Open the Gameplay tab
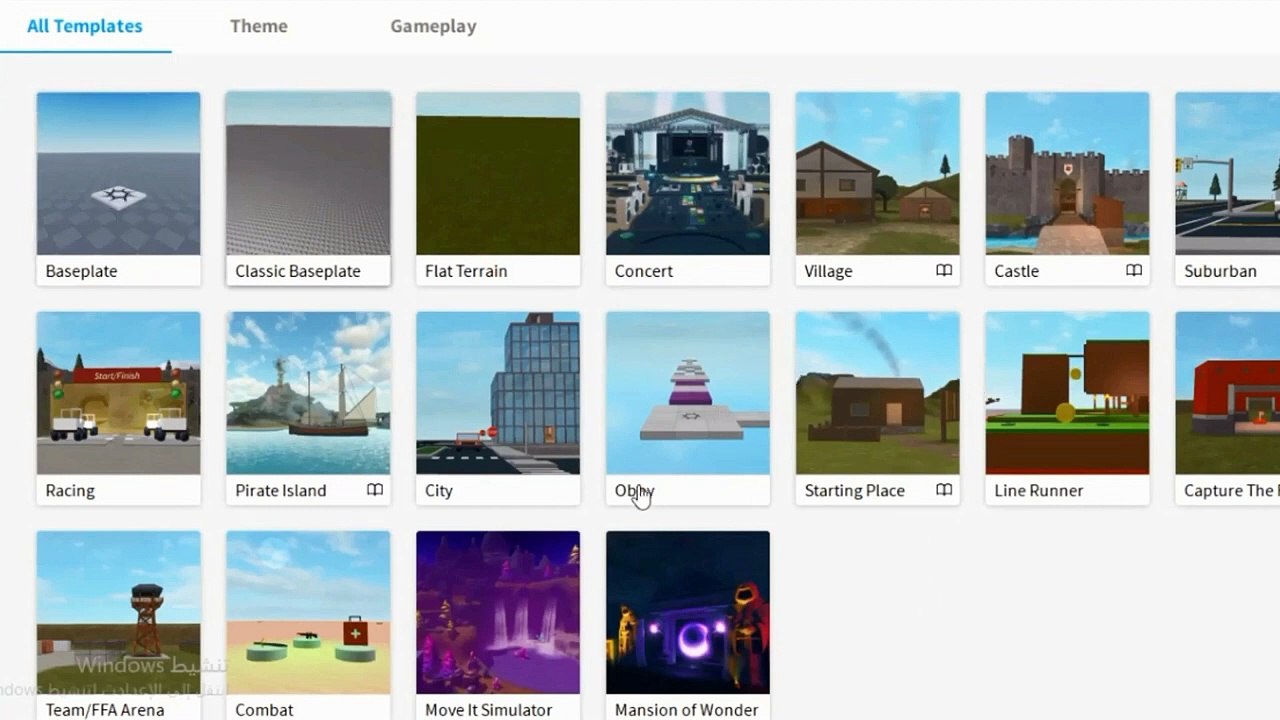The height and width of the screenshot is (720, 1280). click(x=433, y=26)
